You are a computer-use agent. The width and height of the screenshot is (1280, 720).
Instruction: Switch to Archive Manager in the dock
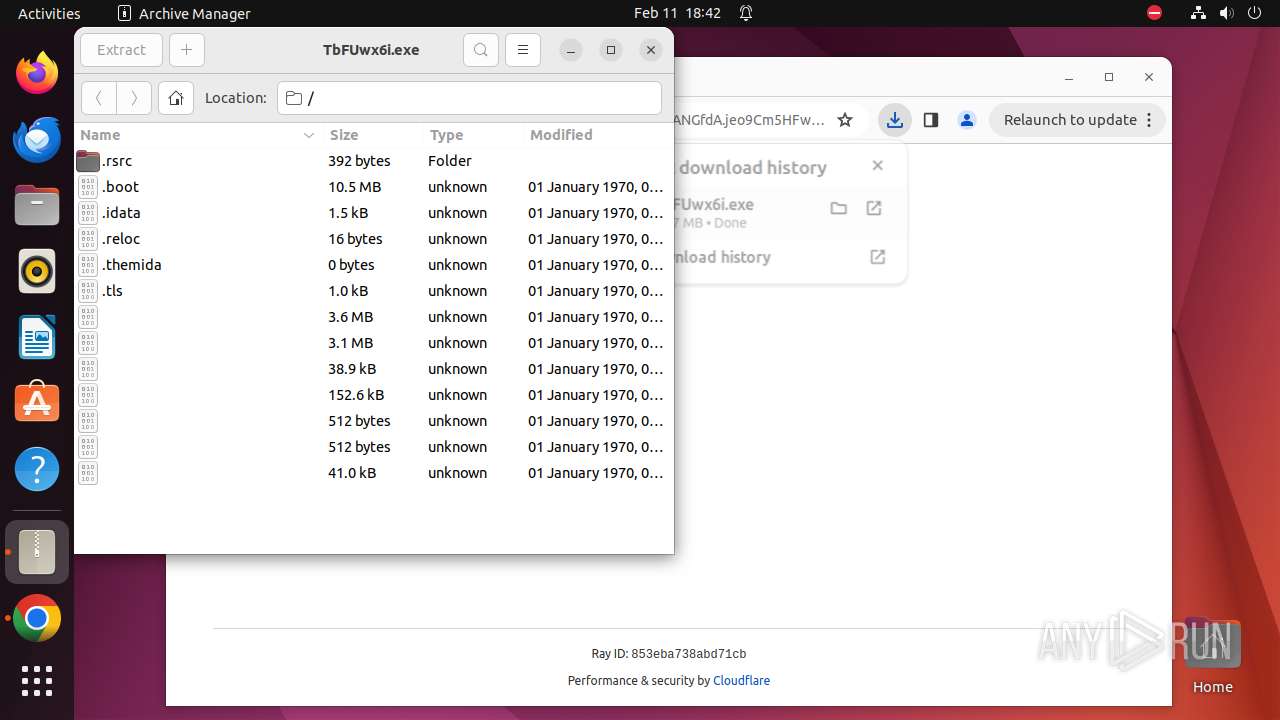(37, 552)
